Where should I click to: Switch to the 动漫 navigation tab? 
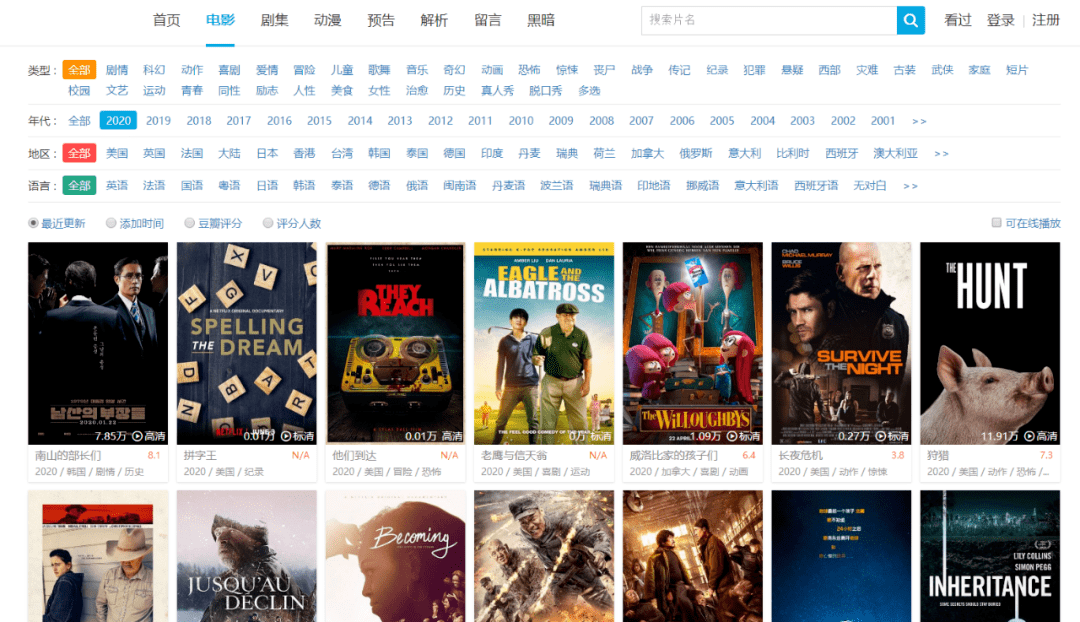[x=328, y=21]
